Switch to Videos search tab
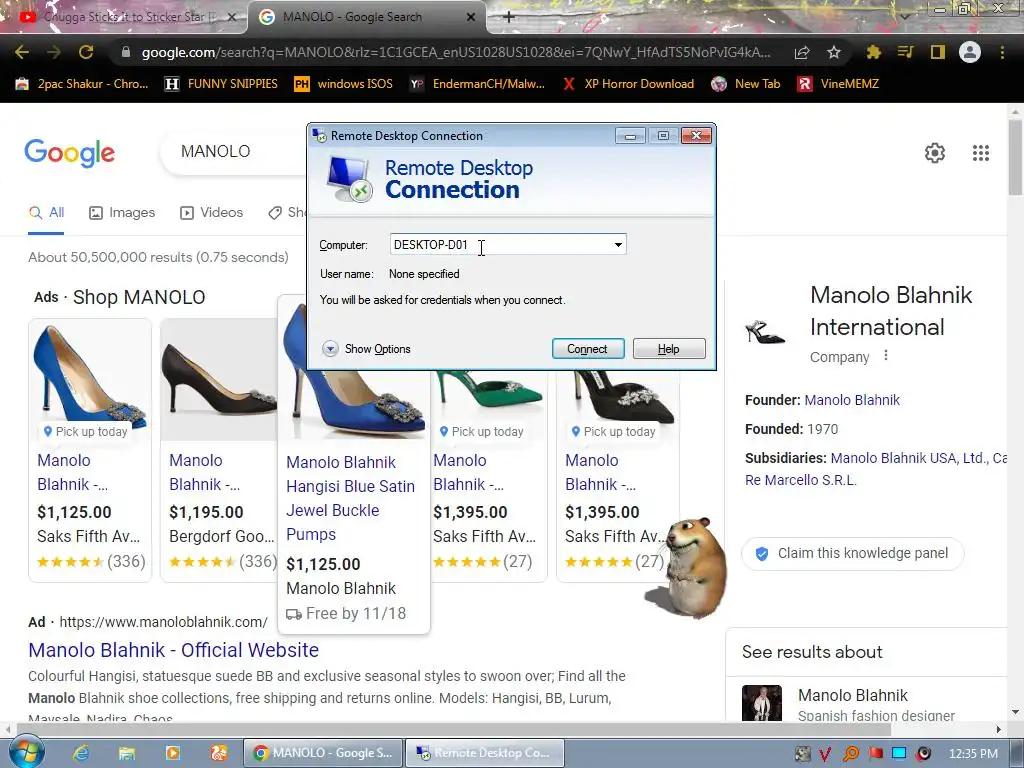 [212, 213]
